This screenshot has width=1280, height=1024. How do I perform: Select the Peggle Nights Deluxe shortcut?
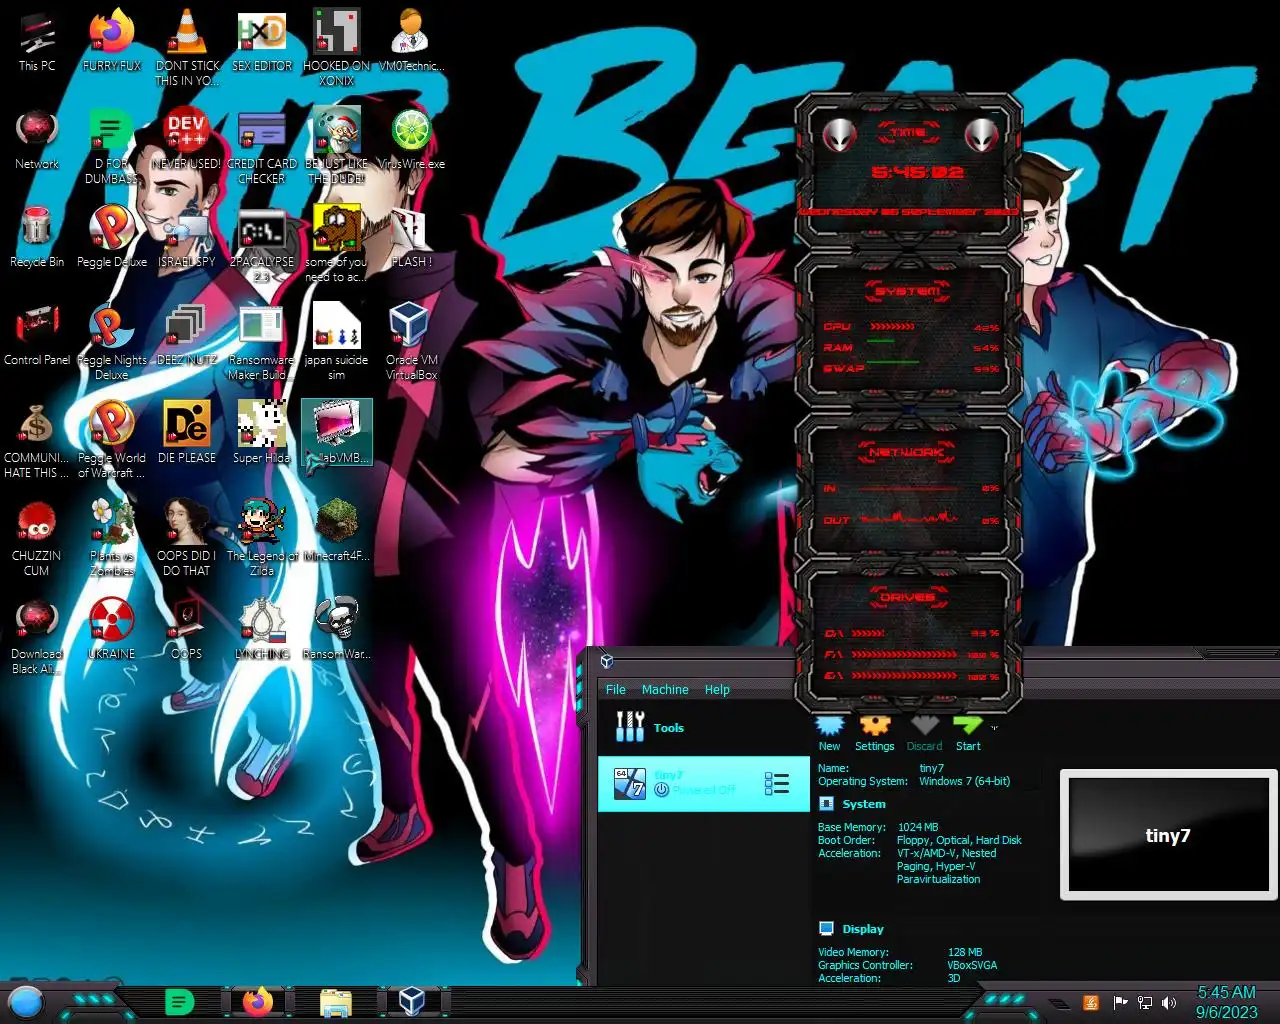(x=112, y=343)
